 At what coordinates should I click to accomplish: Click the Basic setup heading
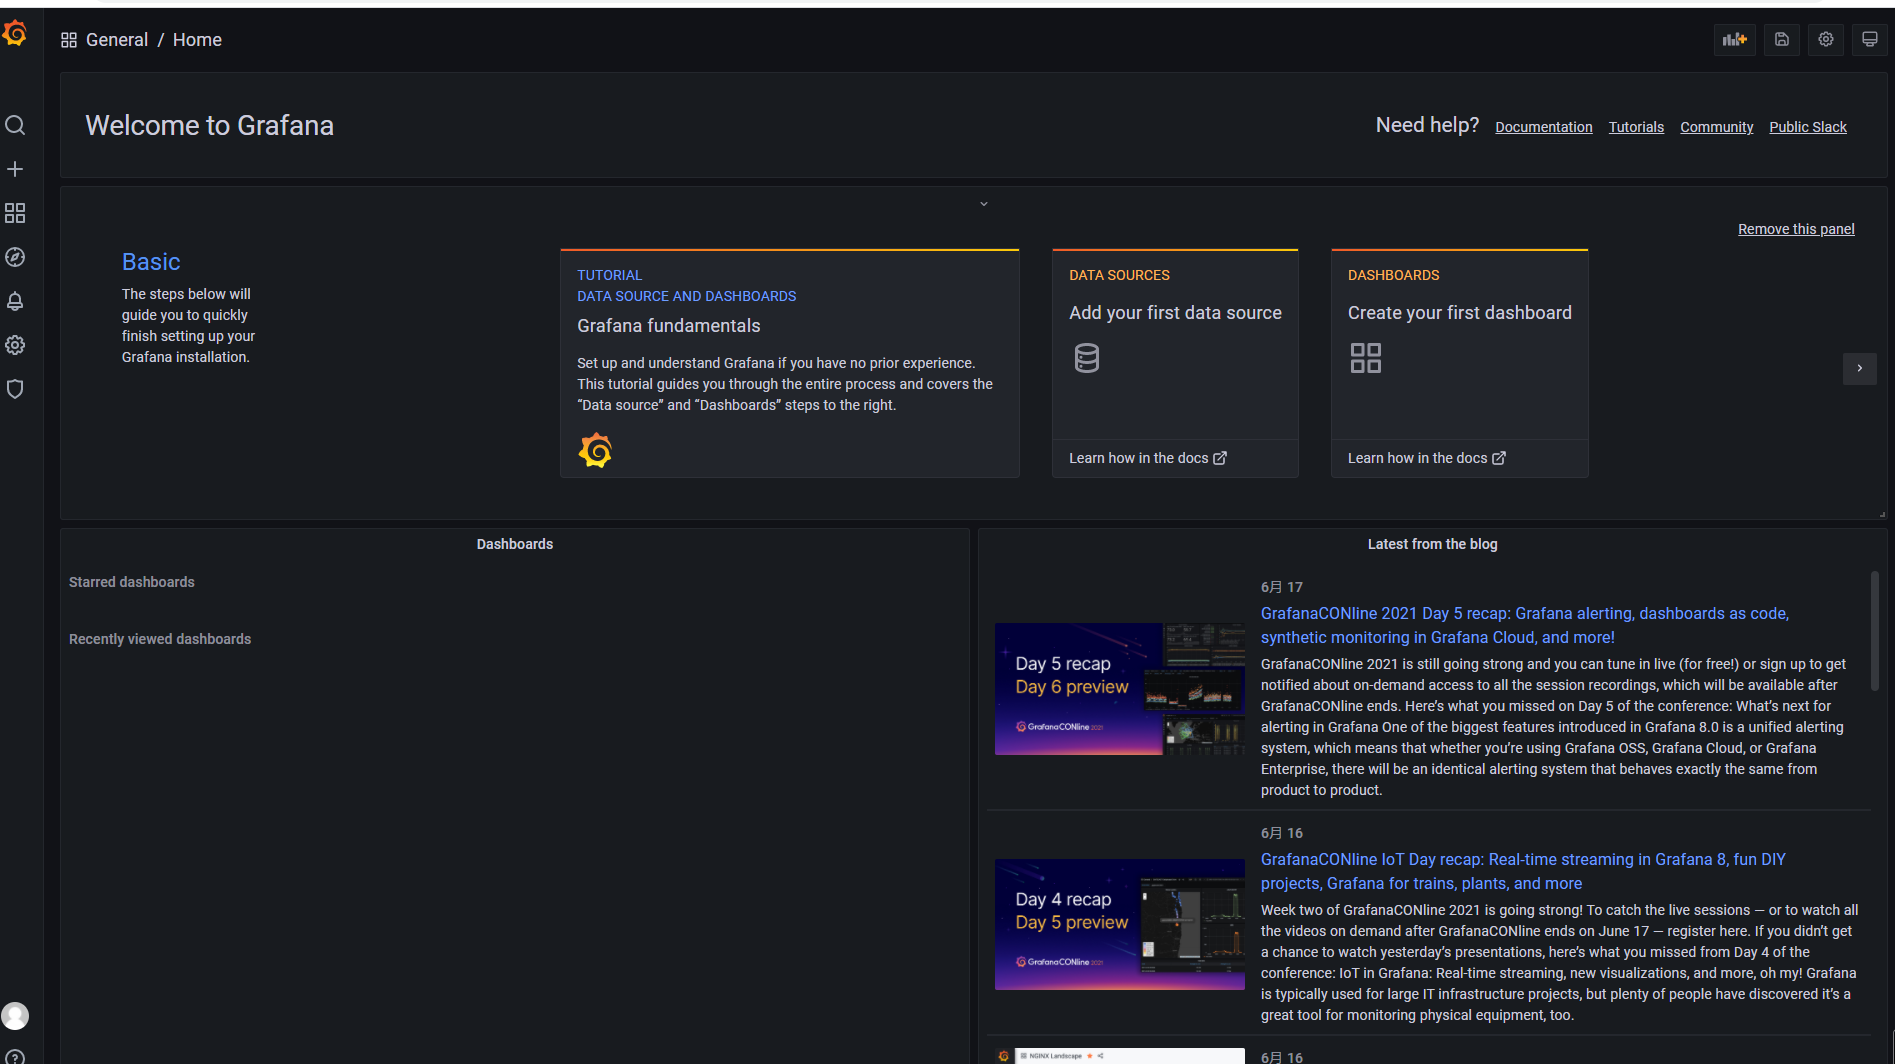point(151,262)
